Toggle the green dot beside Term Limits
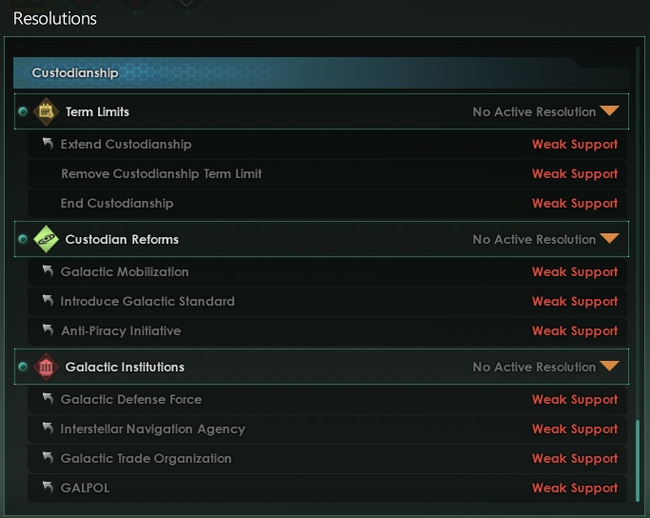 click(x=22, y=112)
